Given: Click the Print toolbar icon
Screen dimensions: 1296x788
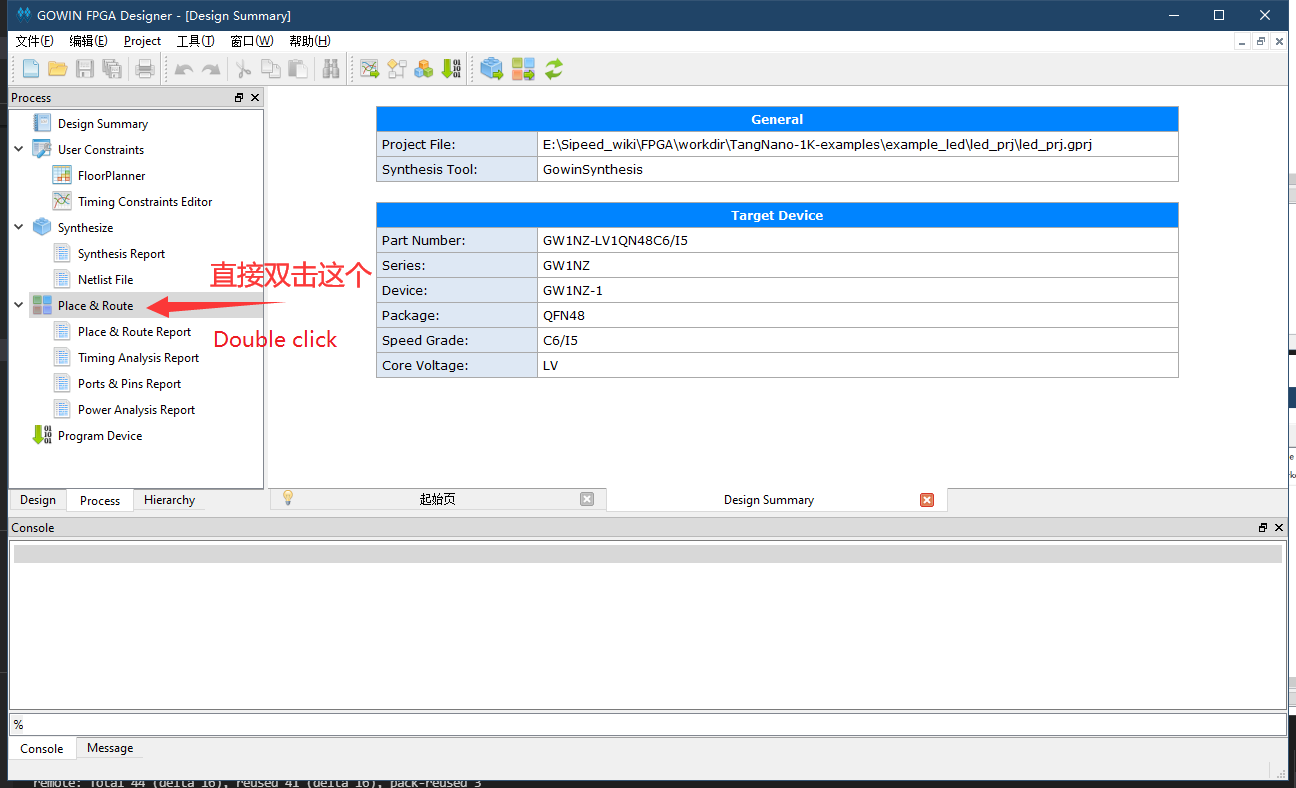Looking at the screenshot, I should click(x=145, y=69).
